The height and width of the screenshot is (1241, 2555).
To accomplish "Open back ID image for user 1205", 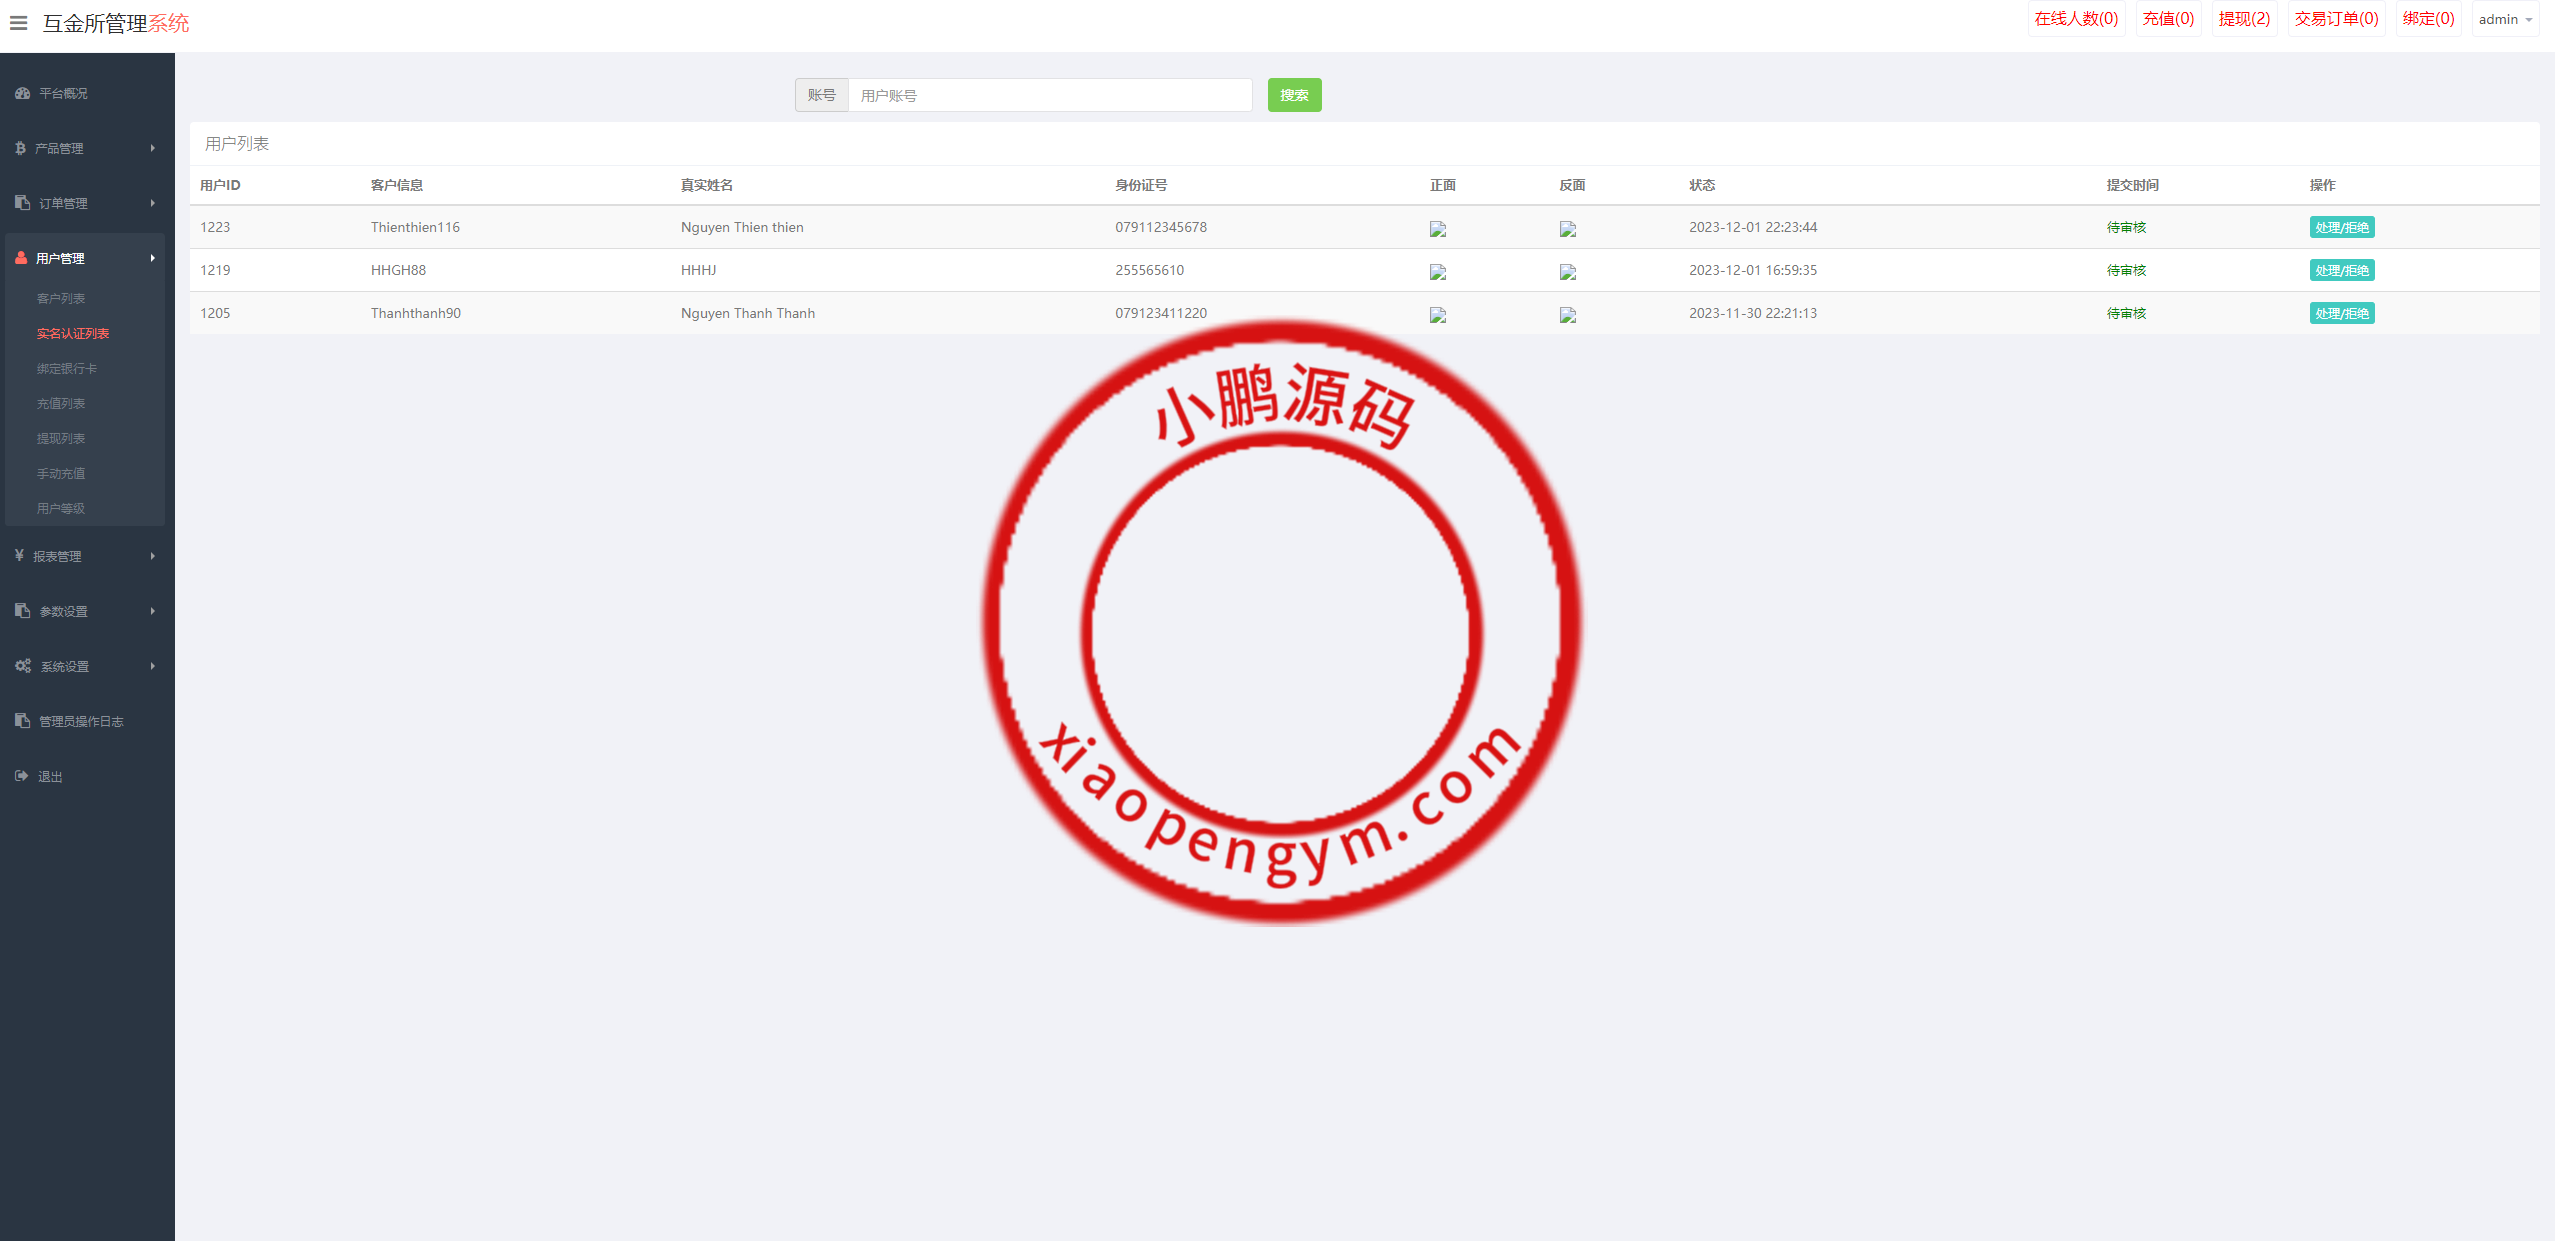I will click(1567, 315).
